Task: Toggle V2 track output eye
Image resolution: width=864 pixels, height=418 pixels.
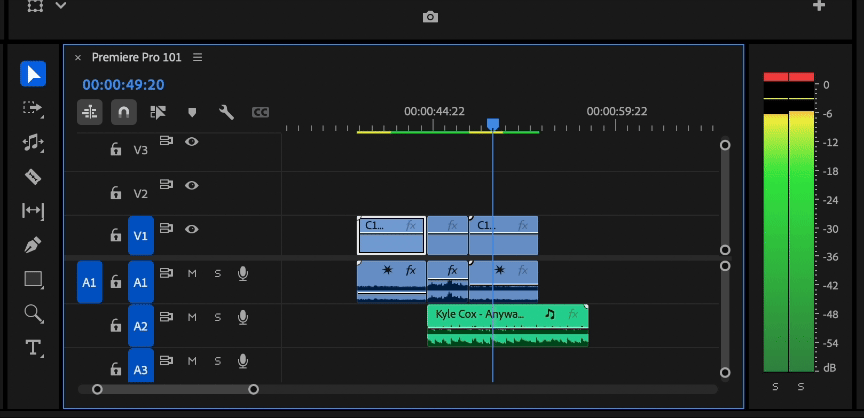Action: pyautogui.click(x=191, y=185)
